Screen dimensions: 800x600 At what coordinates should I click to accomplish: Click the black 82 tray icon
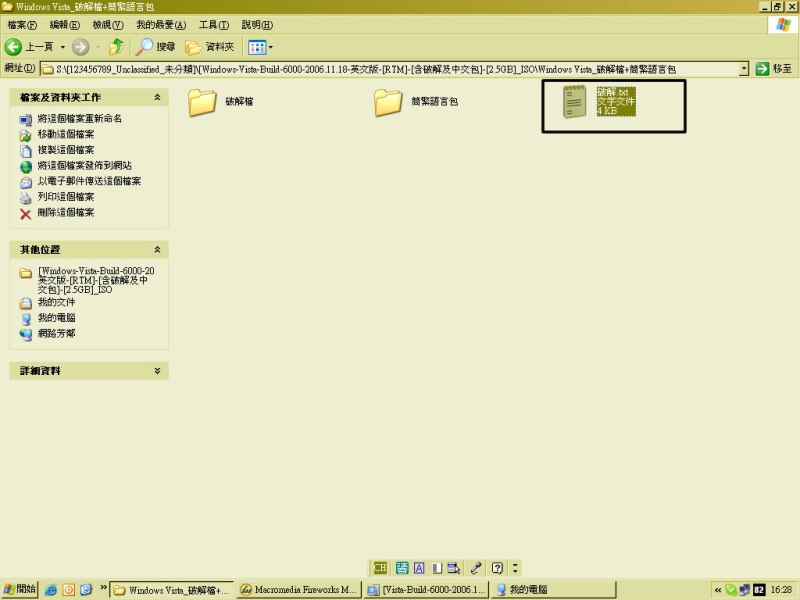759,590
